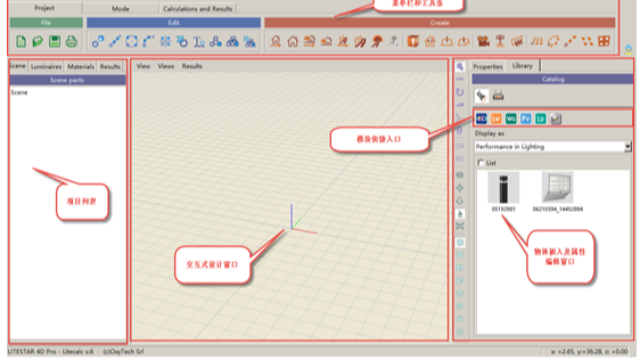Select the pointer tool atop the vertical toolbar
This screenshot has height=360, width=640.
point(460,67)
